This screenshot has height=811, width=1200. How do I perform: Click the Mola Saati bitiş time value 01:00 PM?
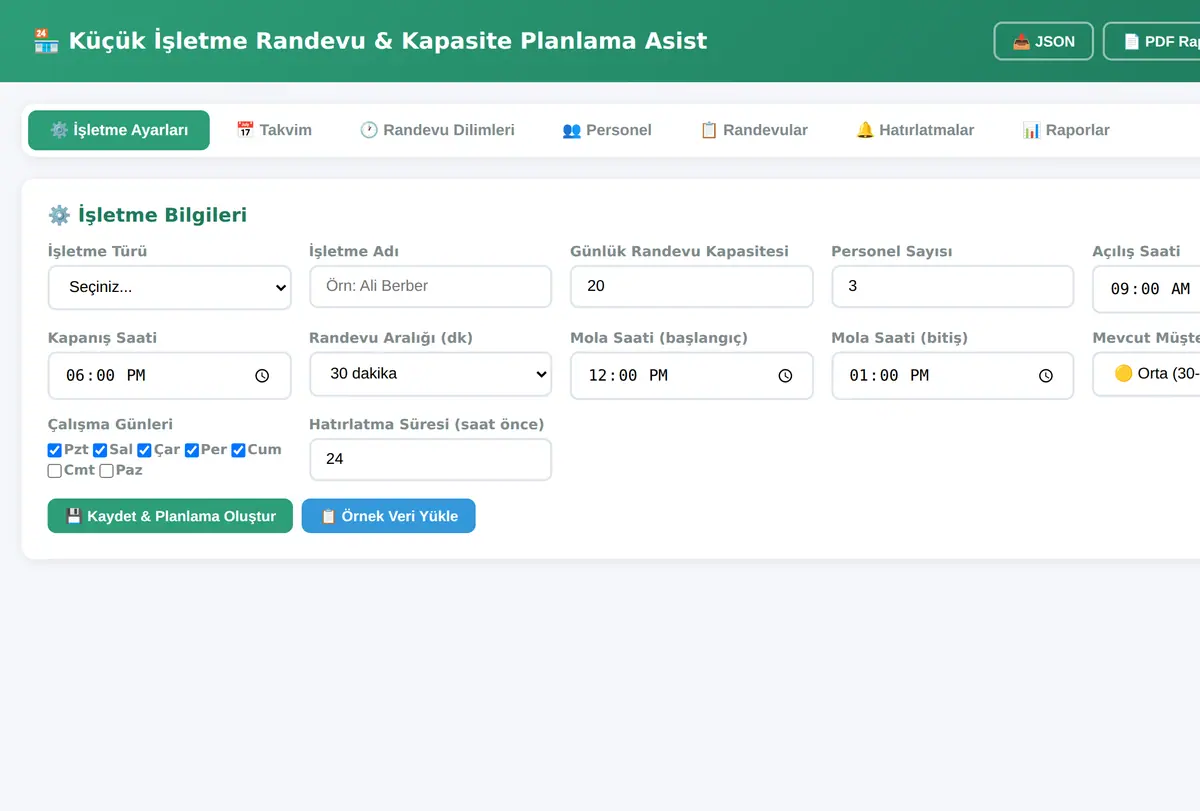point(889,376)
